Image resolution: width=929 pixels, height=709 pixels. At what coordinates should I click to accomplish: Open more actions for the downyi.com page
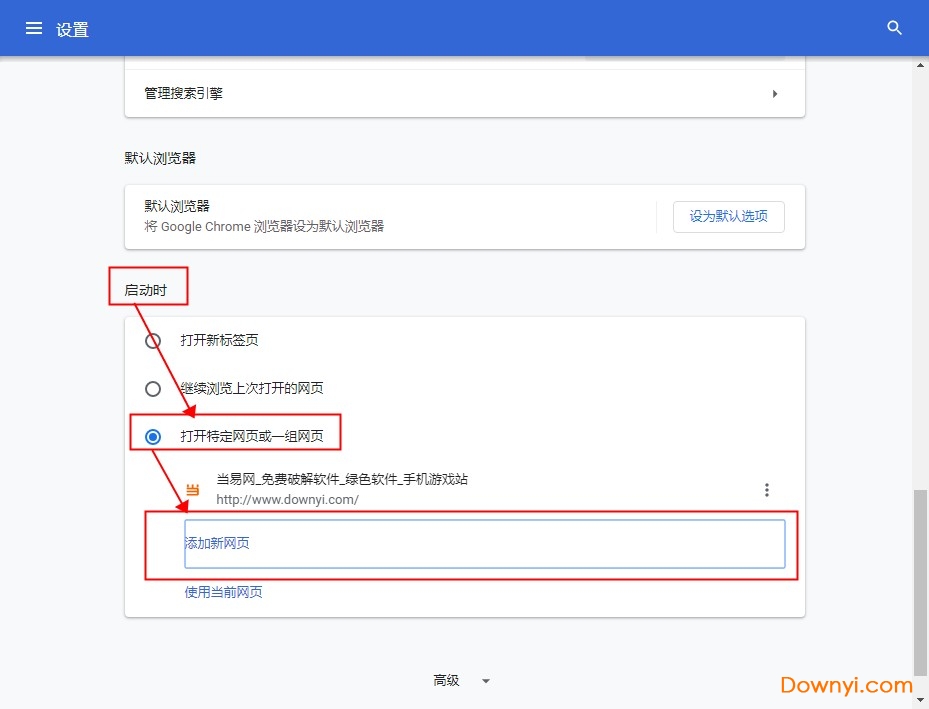(767, 490)
